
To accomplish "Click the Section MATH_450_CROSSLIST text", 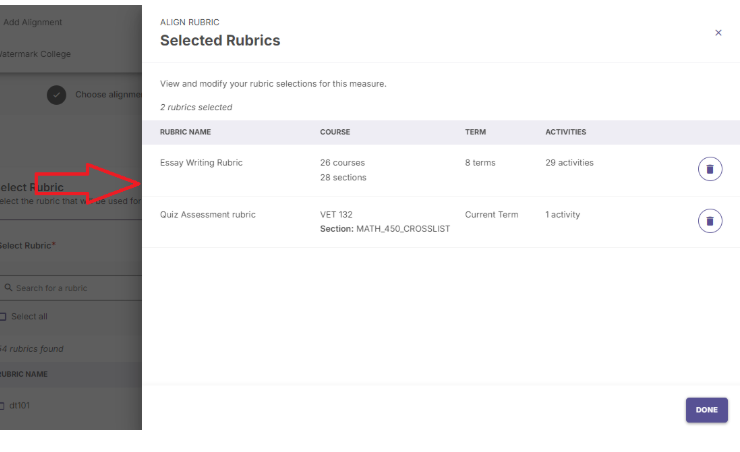I will coord(385,229).
